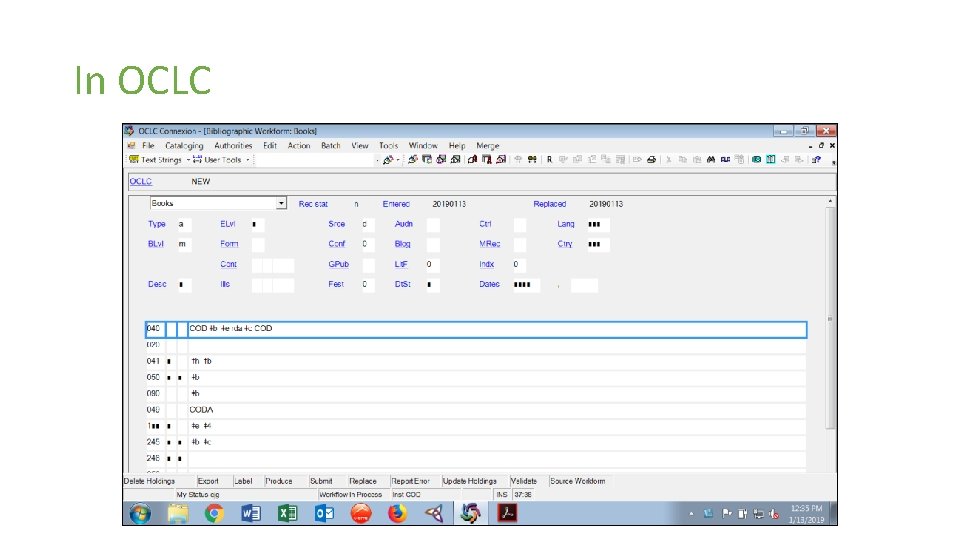The image size is (960, 540).
Task: Open Windows Start orb
Action: 140,513
